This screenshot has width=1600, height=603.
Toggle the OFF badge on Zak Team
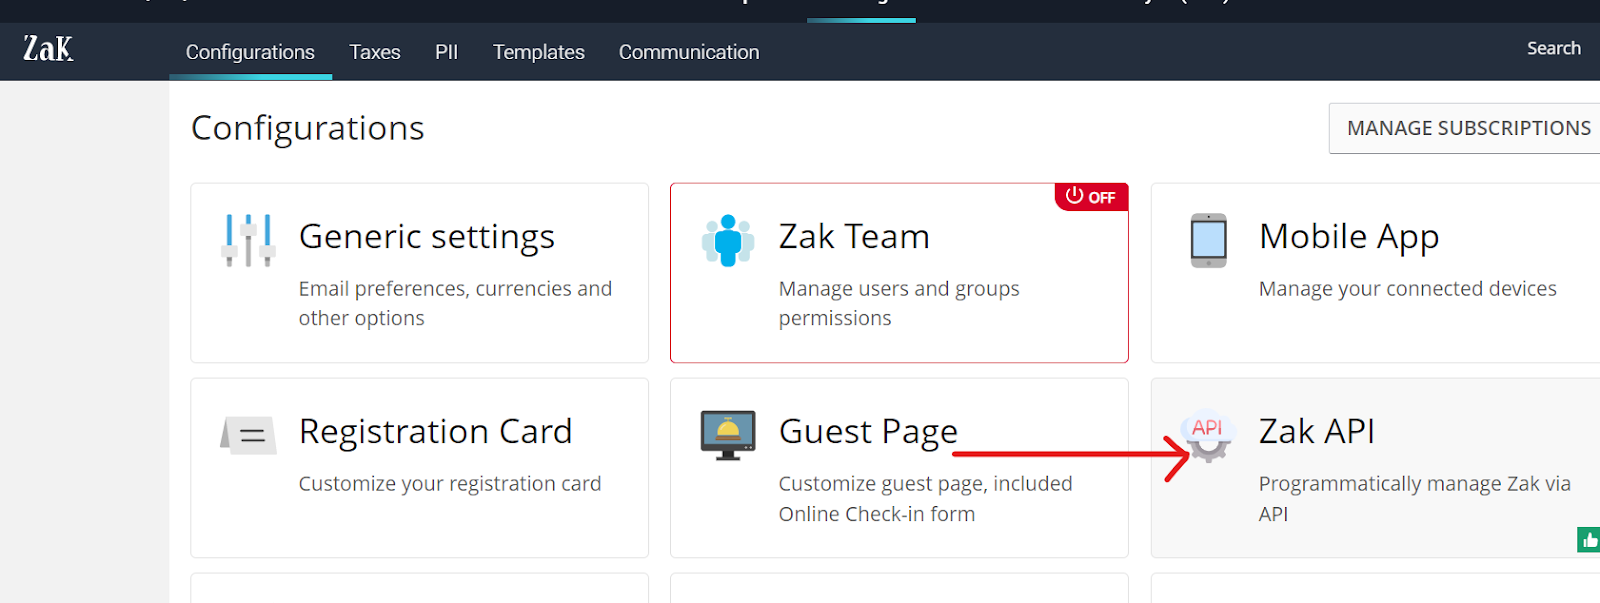1091,197
